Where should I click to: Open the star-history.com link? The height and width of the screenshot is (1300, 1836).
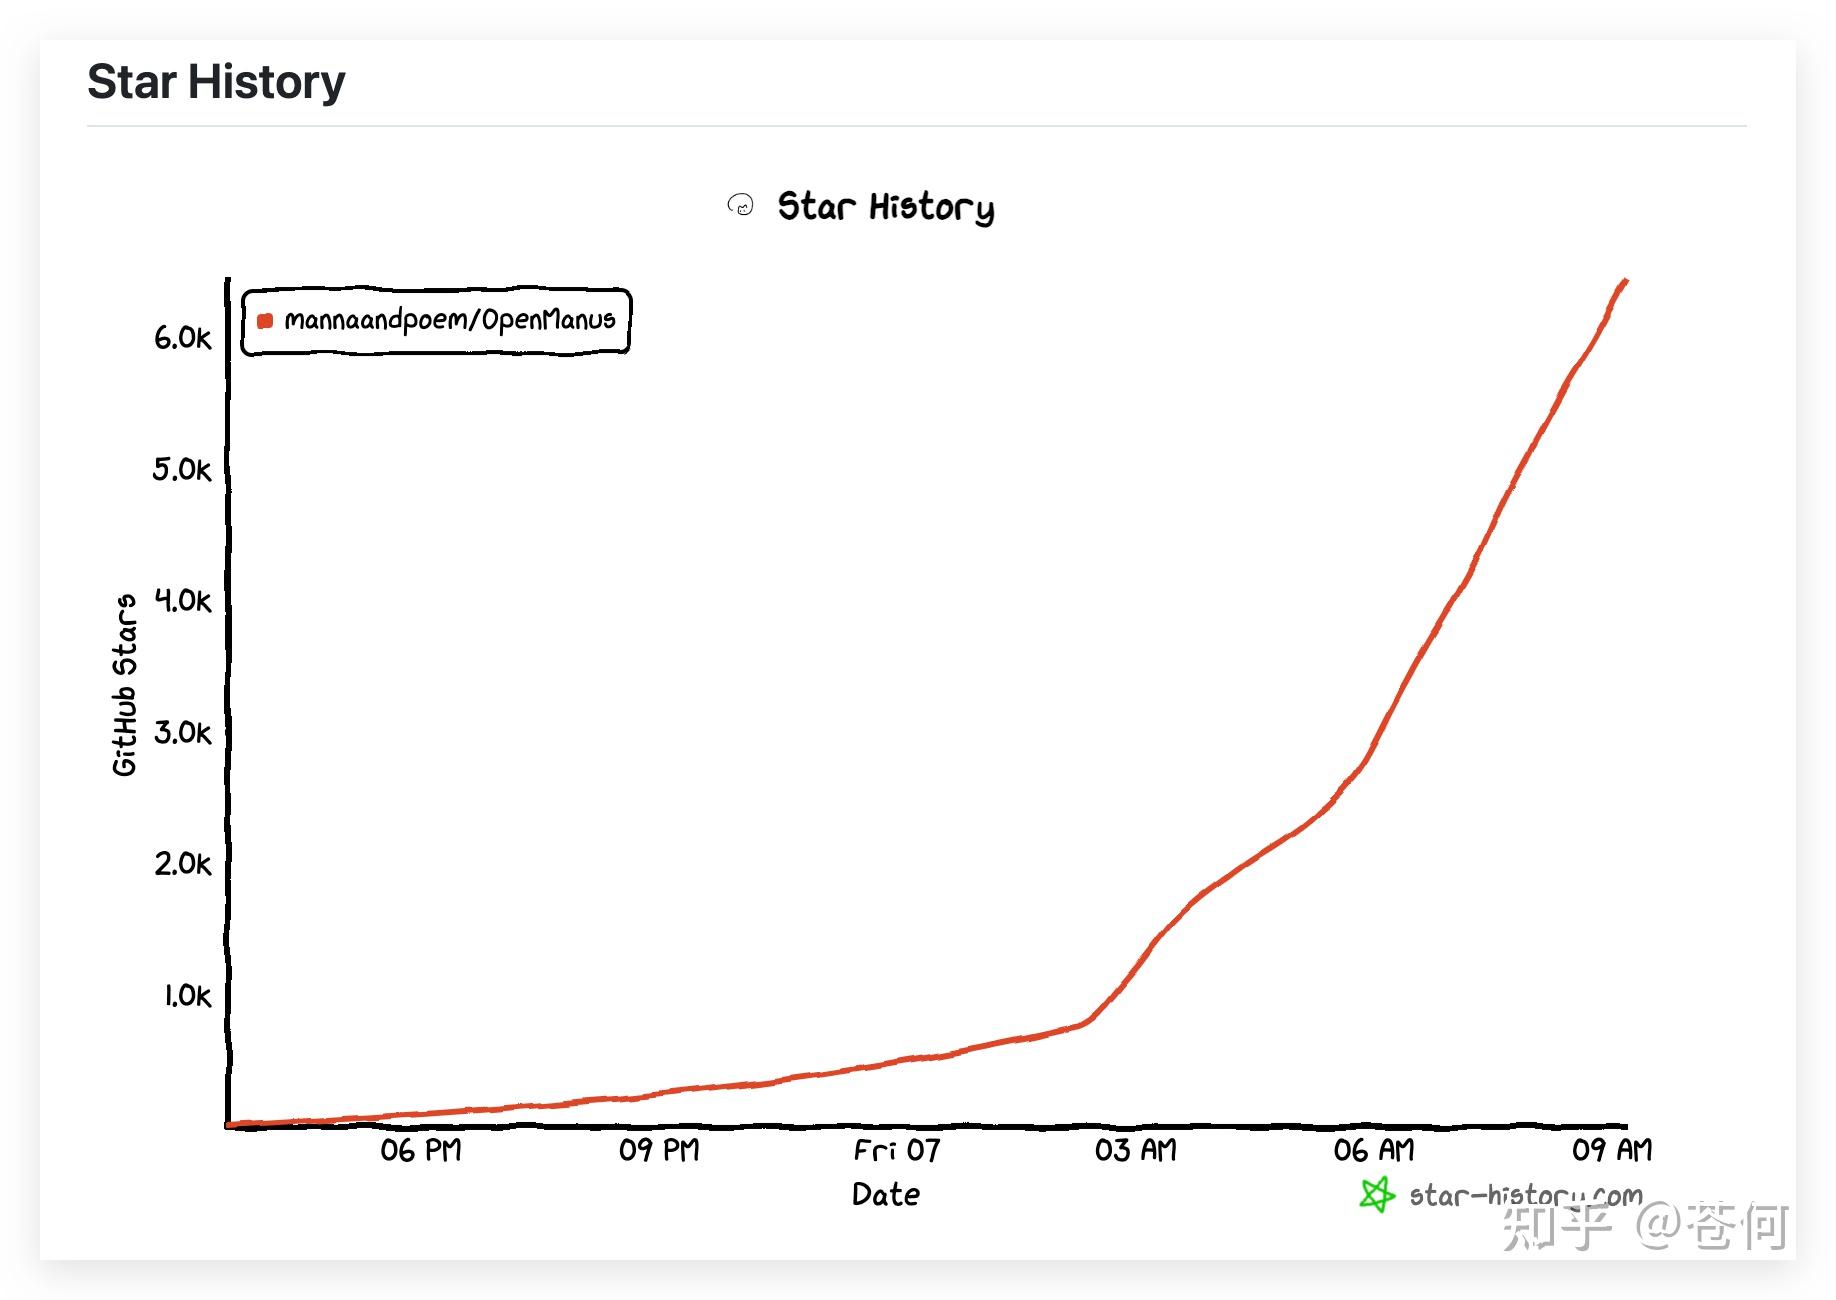[1524, 1195]
